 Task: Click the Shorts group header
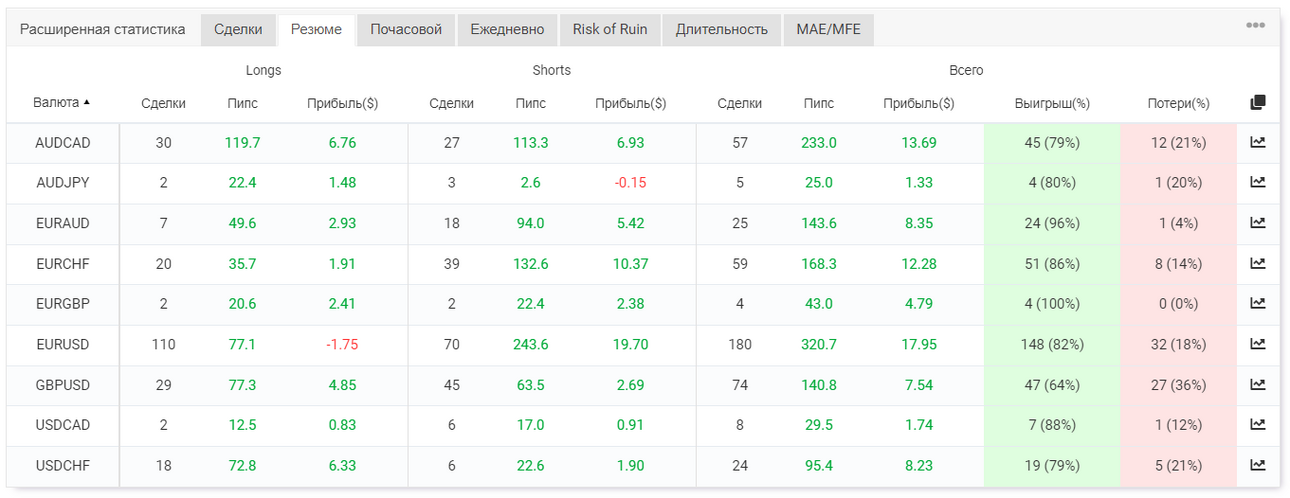[x=552, y=71]
